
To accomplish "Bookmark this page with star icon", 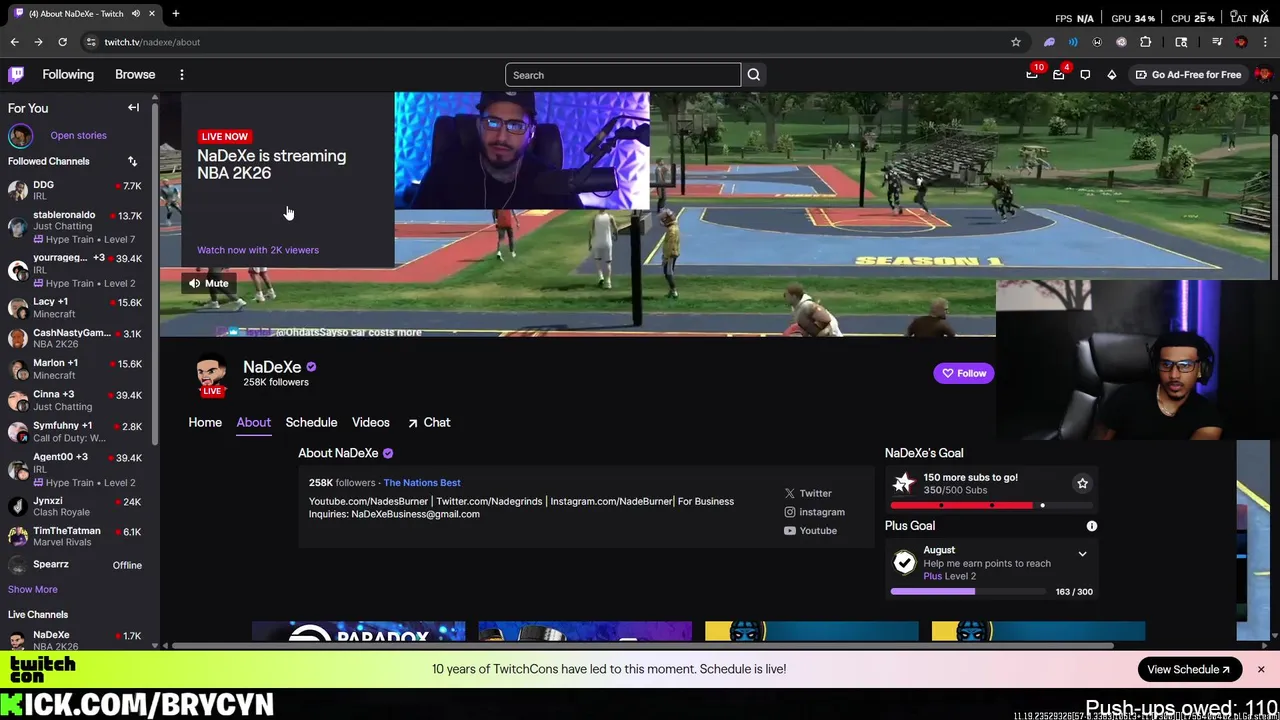I will 1016,42.
